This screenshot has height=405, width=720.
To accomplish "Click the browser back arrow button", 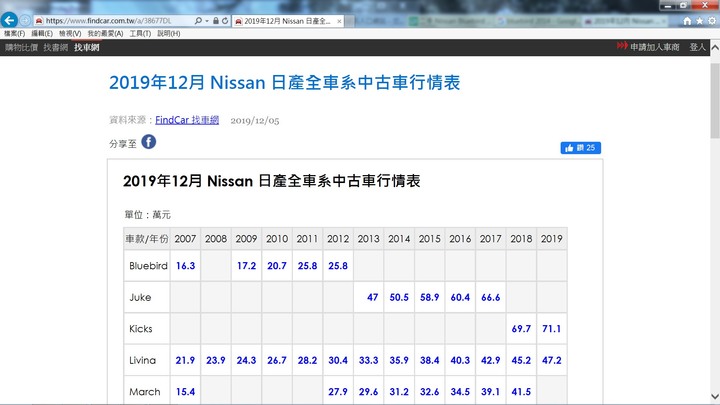I will click(x=9, y=20).
